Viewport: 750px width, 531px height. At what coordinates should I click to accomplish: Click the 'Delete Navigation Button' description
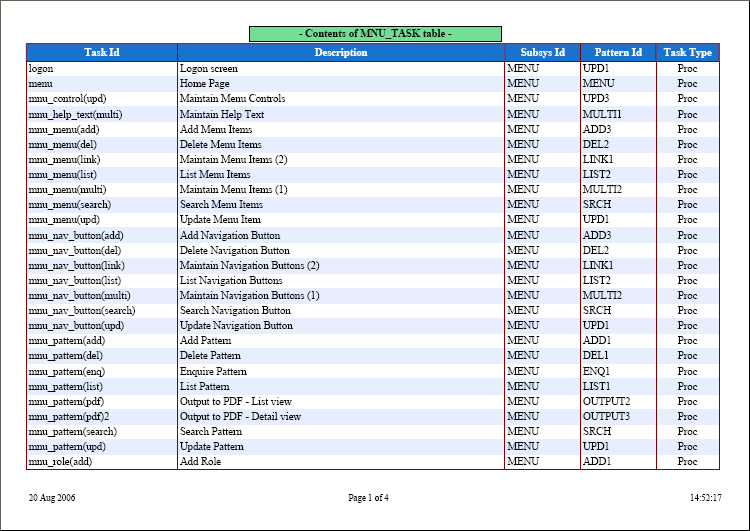pos(234,250)
